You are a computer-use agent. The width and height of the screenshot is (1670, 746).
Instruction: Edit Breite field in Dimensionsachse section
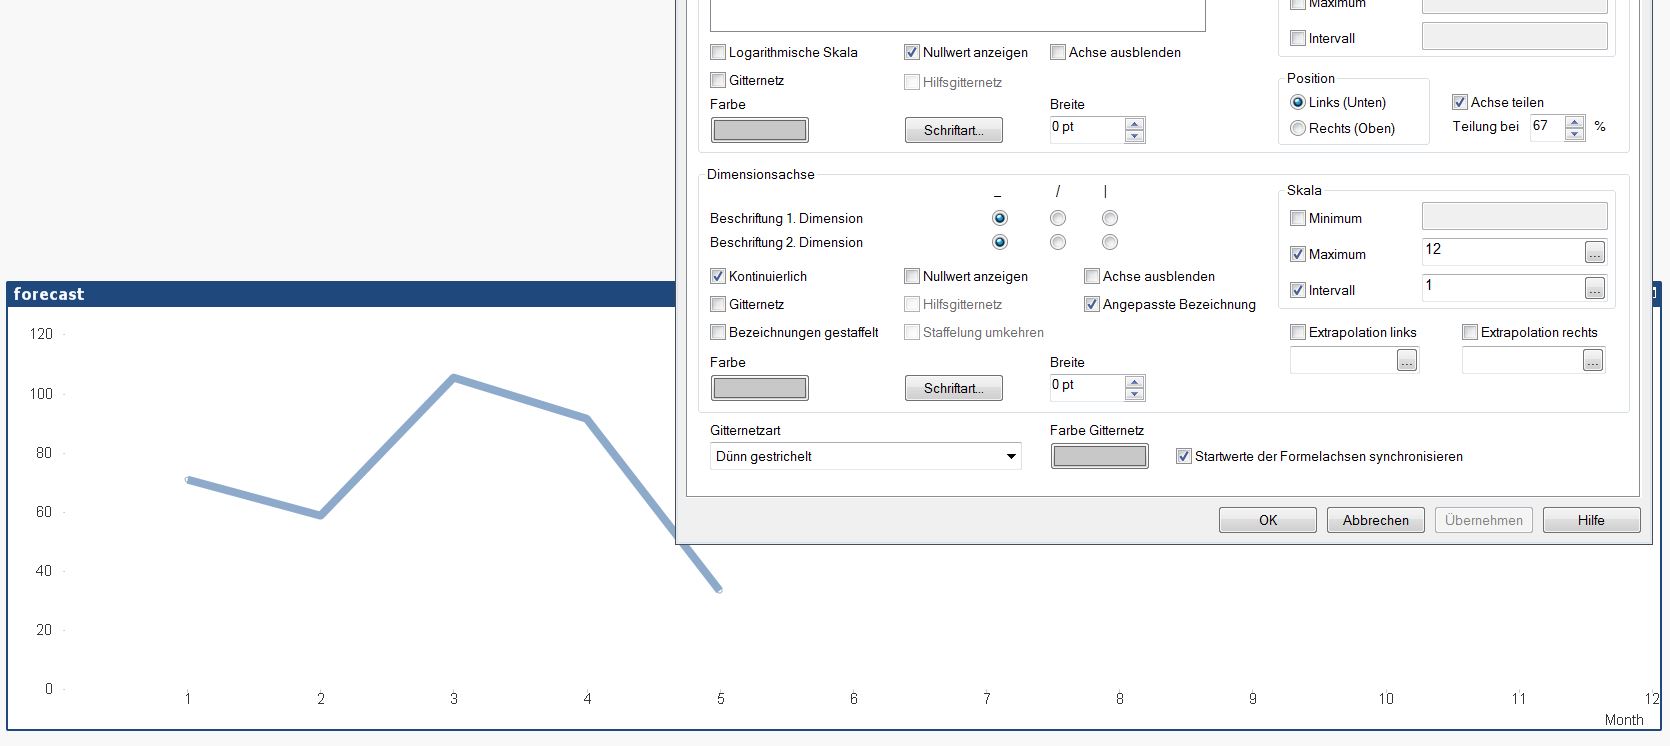1087,387
